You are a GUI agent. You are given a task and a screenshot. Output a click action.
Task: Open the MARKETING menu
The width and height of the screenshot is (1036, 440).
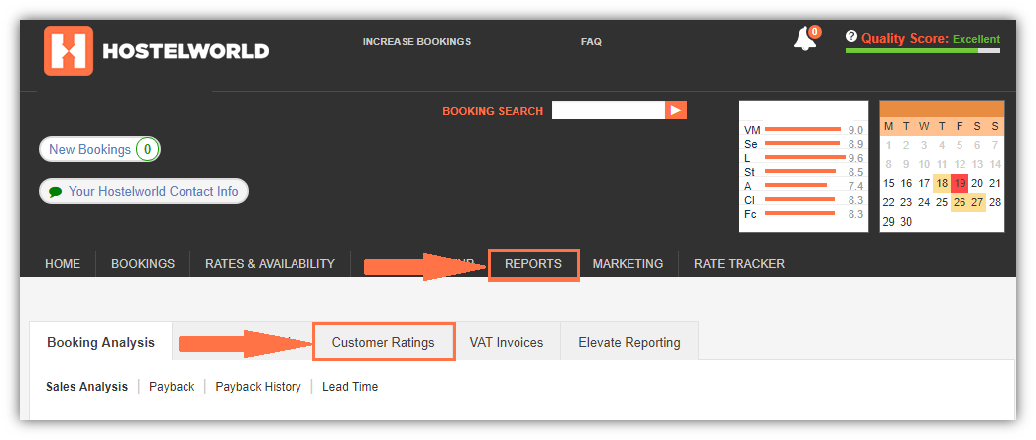(628, 264)
